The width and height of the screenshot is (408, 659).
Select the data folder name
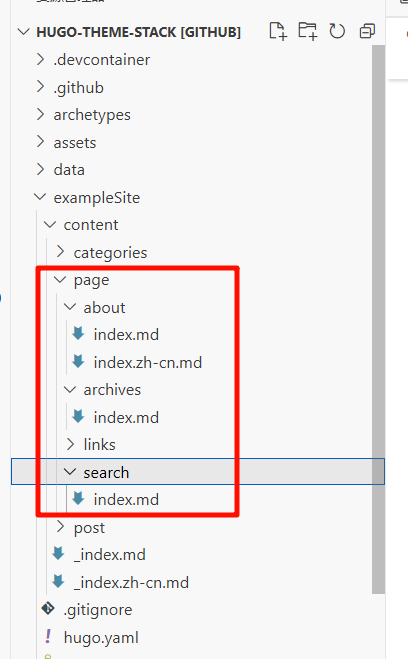[x=69, y=170]
